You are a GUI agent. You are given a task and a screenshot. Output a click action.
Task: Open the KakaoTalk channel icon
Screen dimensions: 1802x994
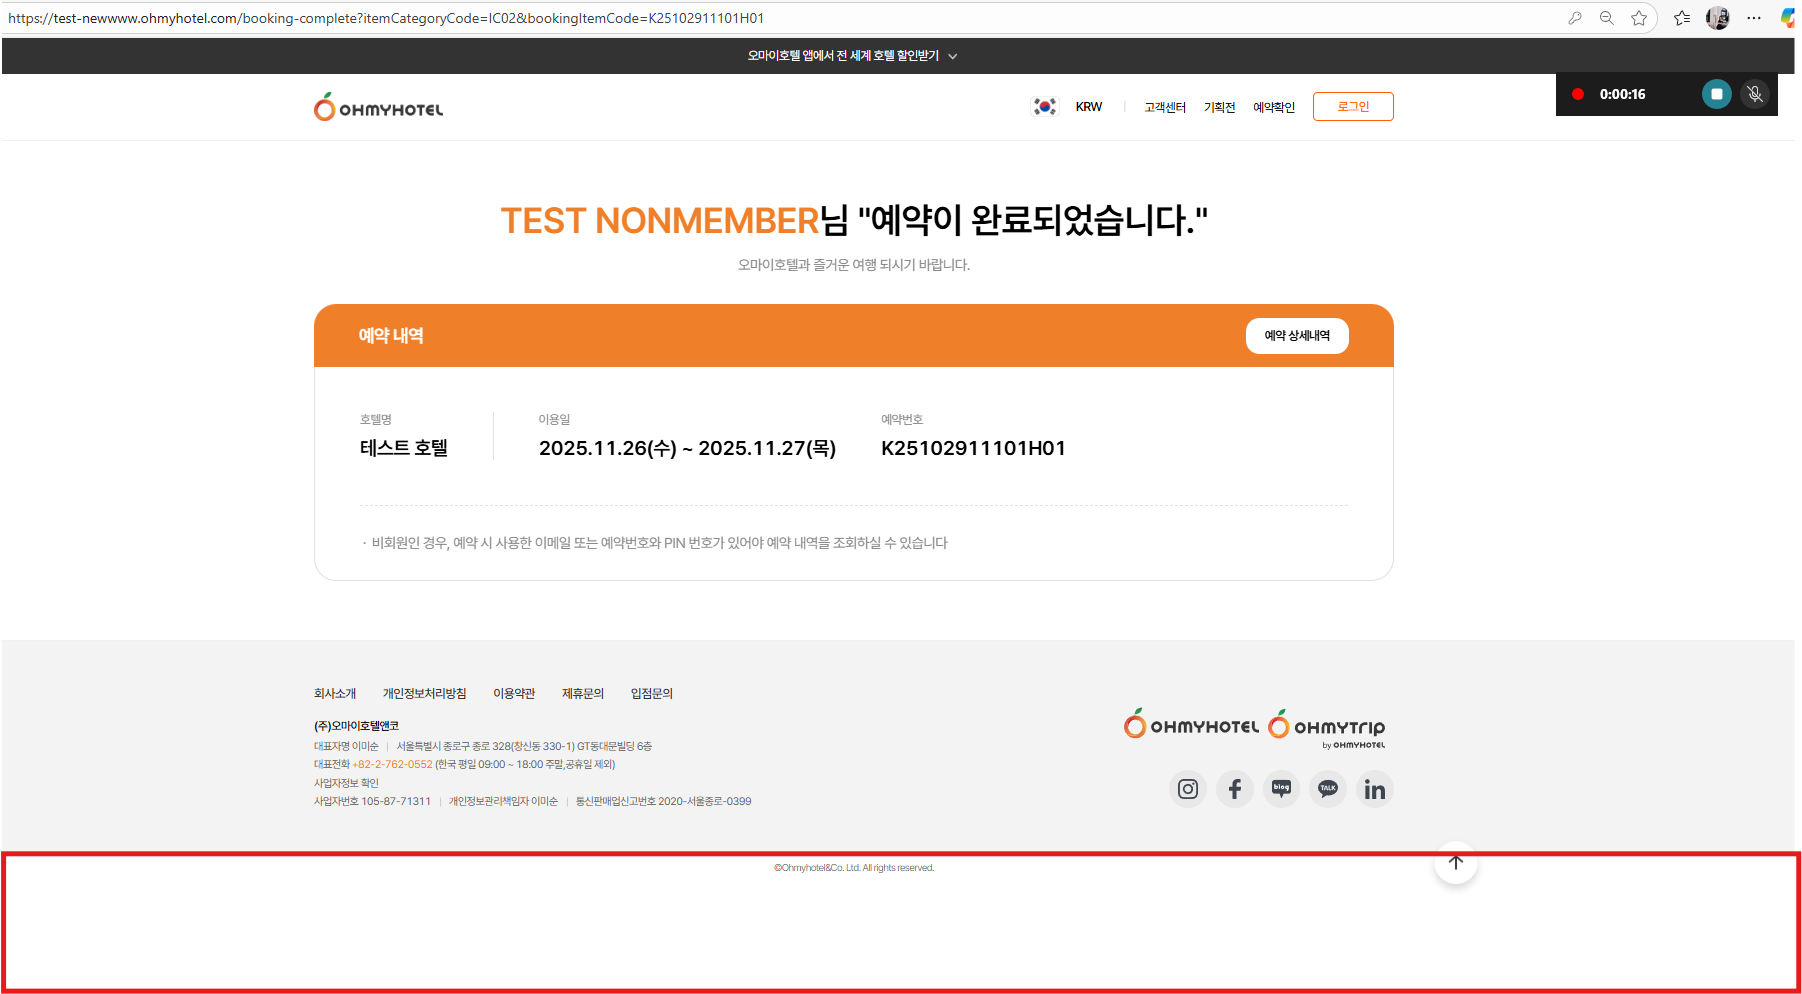tap(1328, 789)
